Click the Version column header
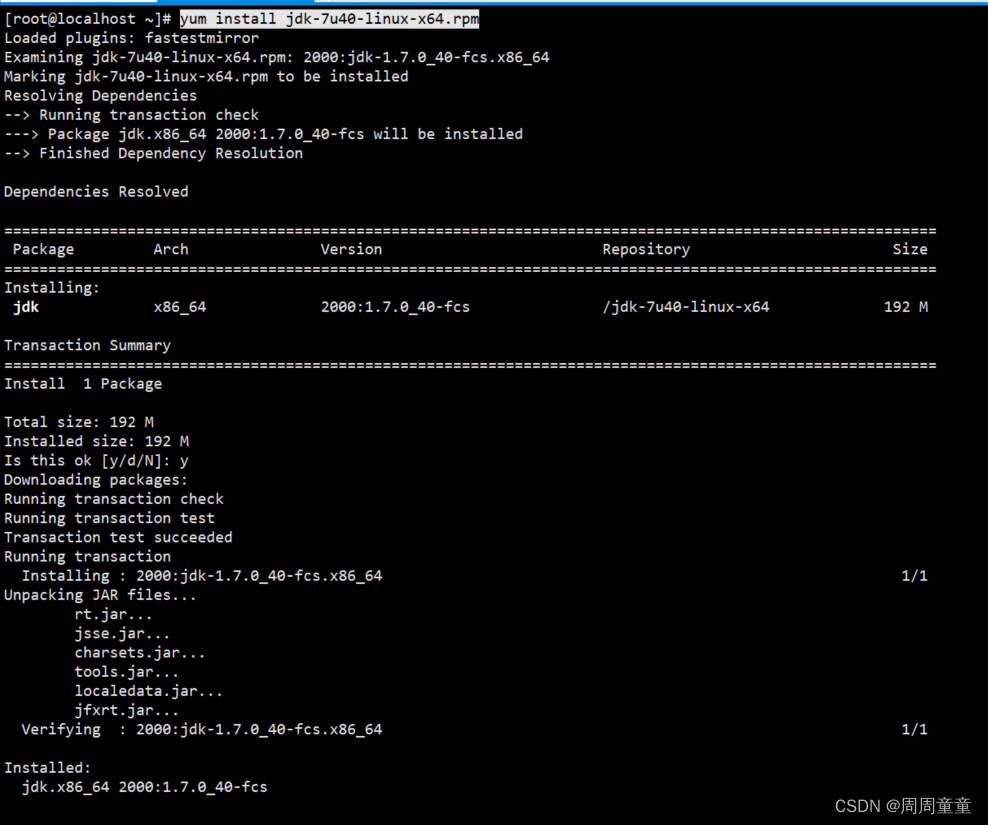 click(350, 248)
